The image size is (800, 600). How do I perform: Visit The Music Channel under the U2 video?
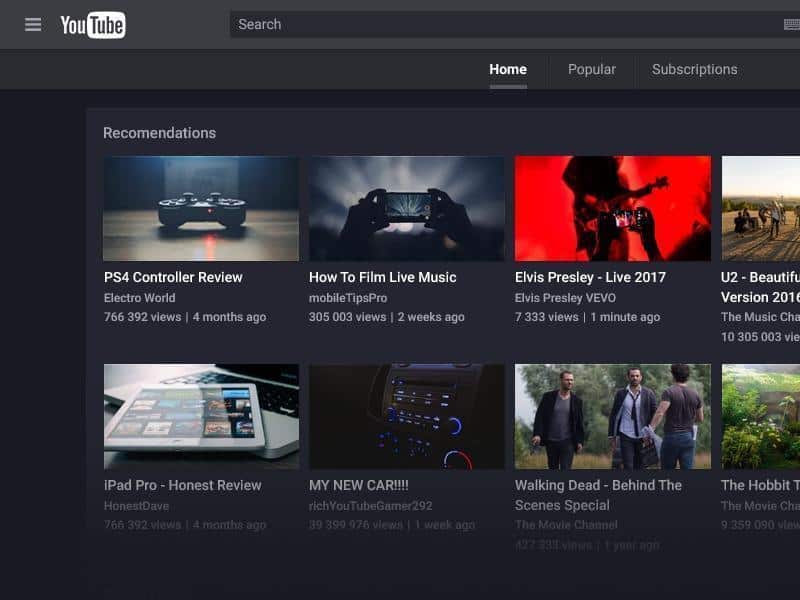(x=760, y=317)
